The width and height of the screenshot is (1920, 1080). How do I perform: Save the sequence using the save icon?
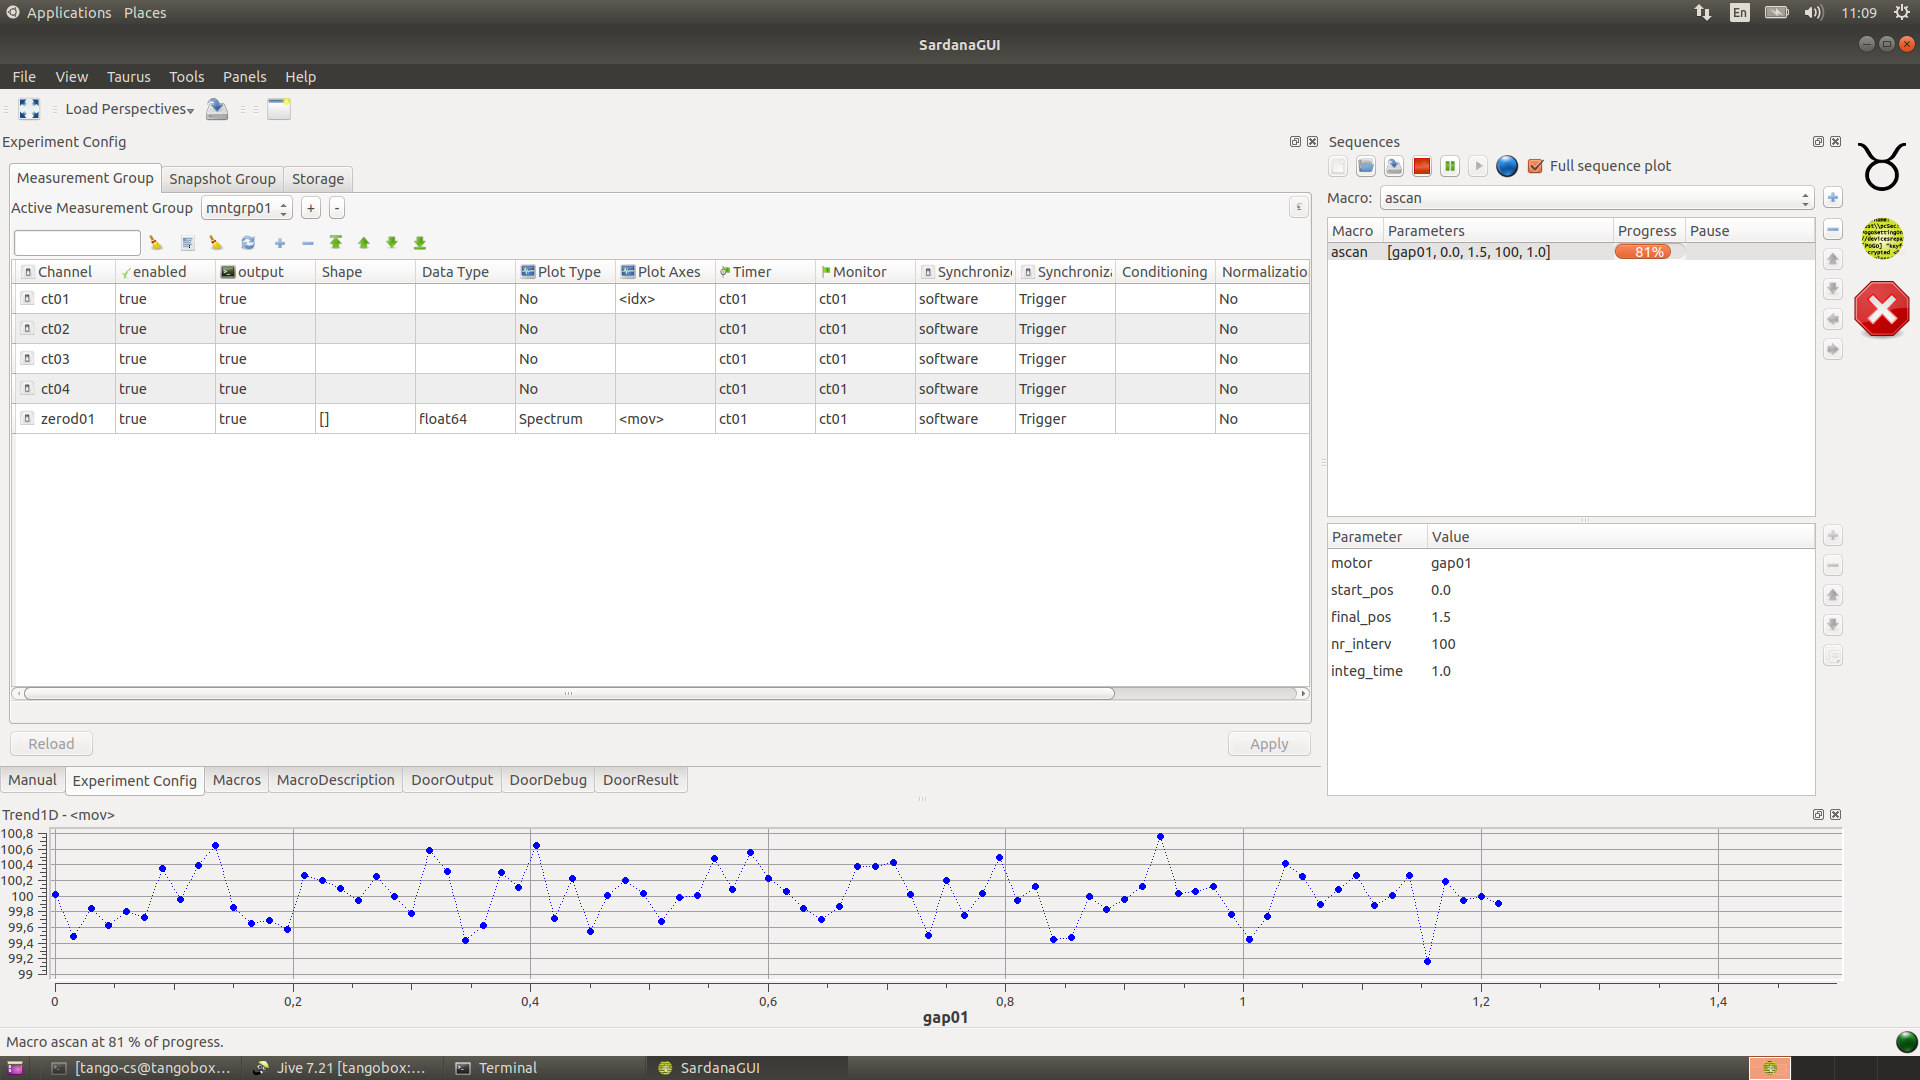(1394, 166)
